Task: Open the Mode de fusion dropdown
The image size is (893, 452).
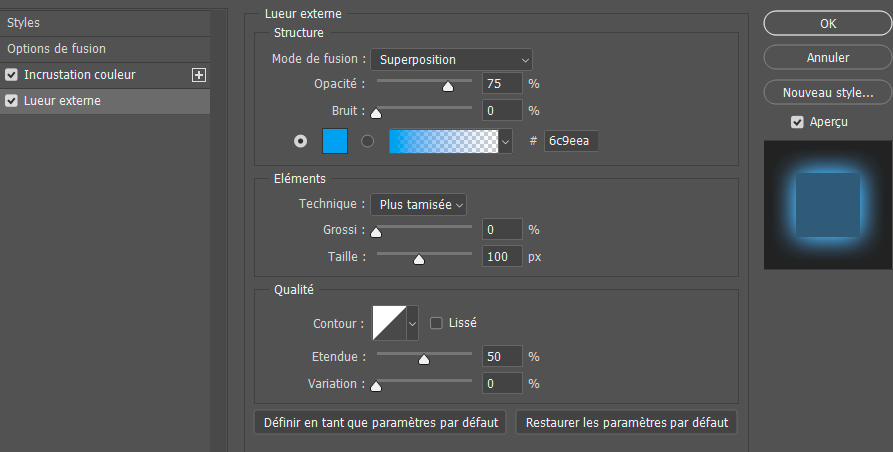Action: pyautogui.click(x=451, y=60)
